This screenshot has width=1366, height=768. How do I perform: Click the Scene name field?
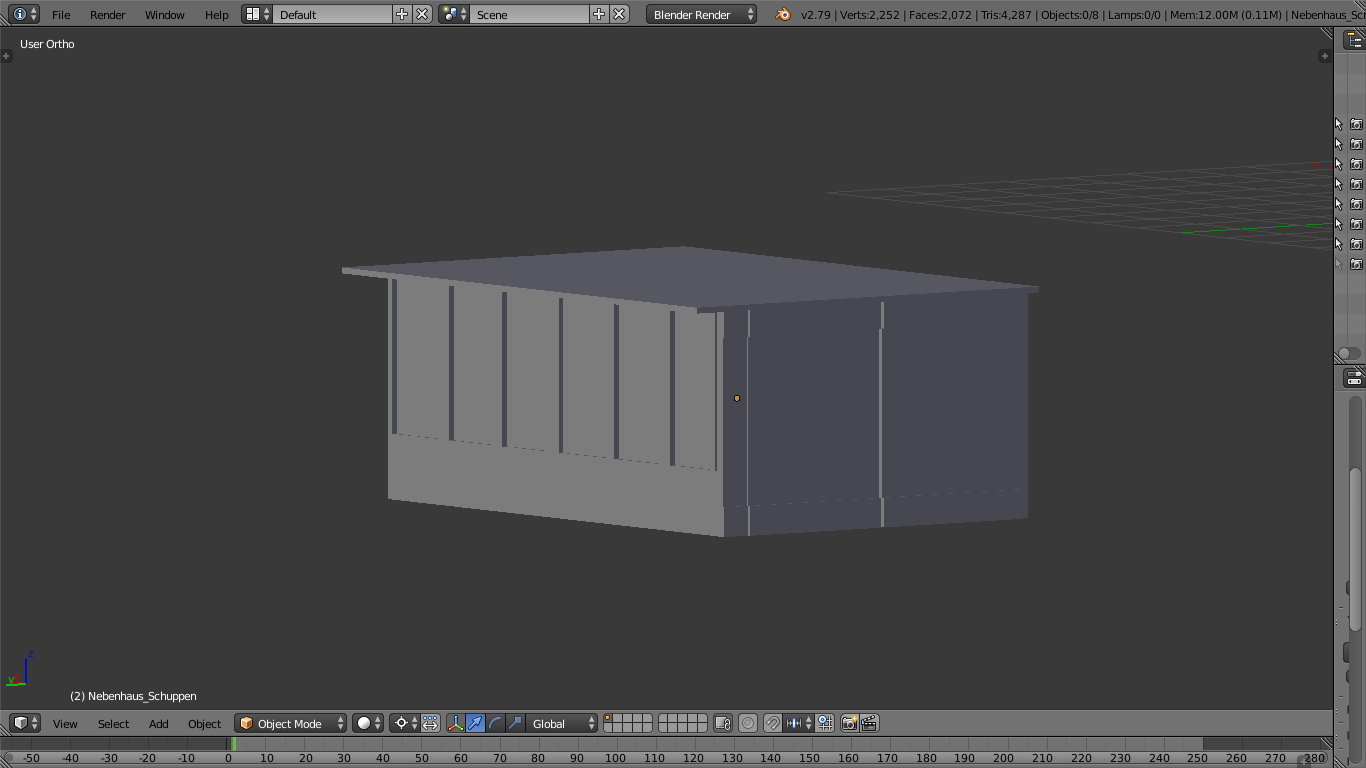click(x=530, y=14)
